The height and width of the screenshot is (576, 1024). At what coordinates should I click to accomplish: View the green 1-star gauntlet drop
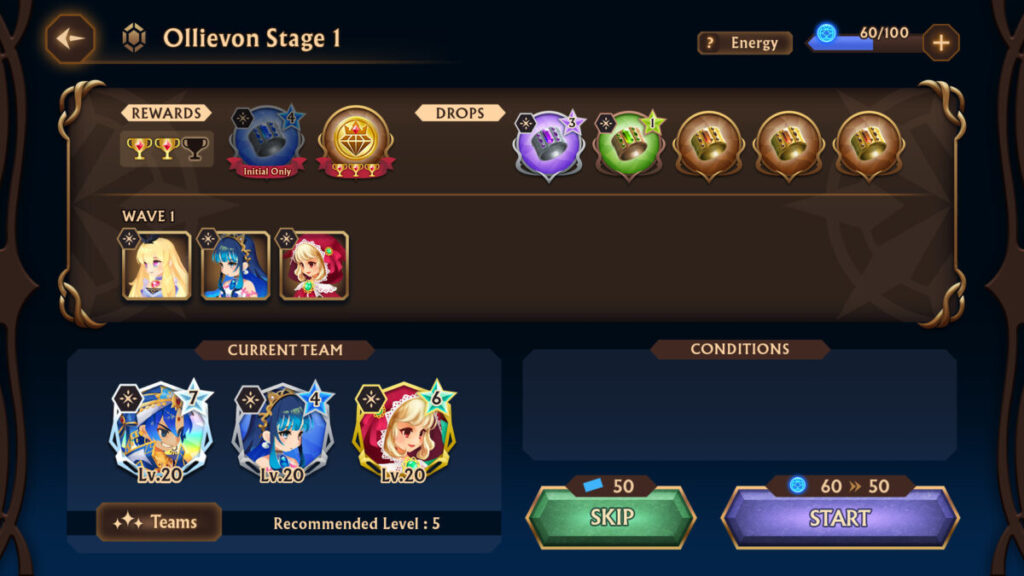coord(629,146)
